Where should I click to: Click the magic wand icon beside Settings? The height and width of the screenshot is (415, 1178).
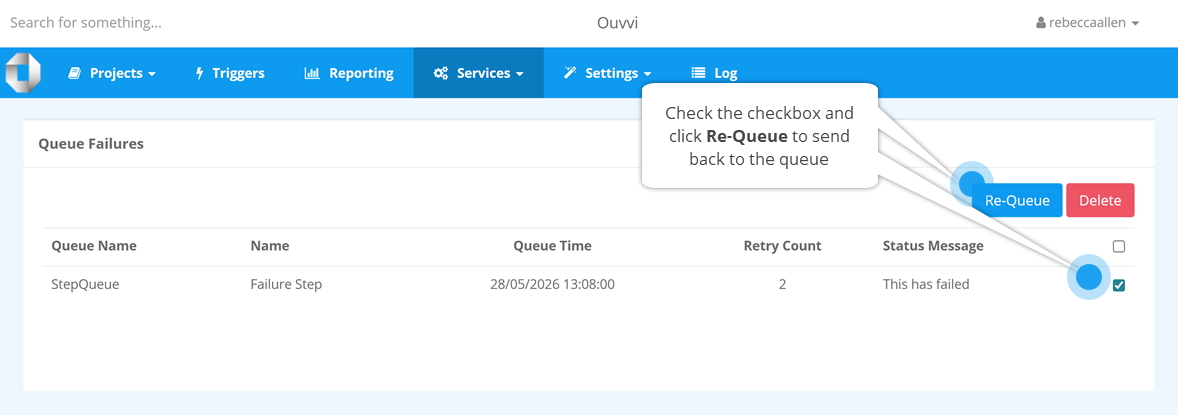tap(570, 73)
